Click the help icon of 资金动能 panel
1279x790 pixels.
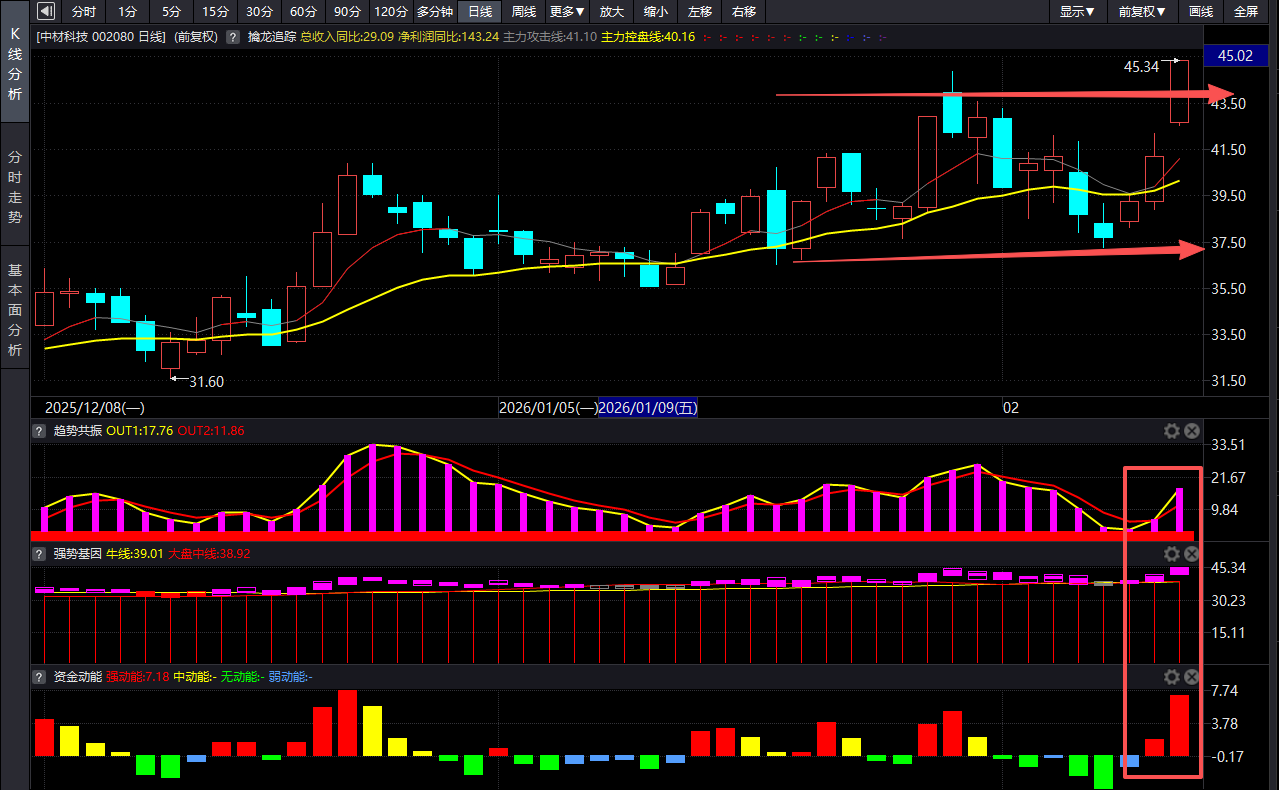click(39, 677)
